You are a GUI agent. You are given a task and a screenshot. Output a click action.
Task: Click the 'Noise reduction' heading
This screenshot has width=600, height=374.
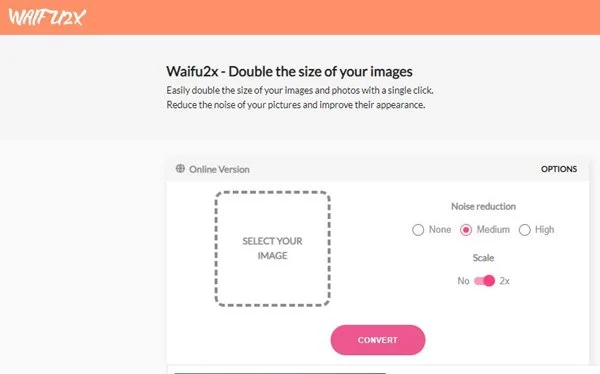click(483, 206)
